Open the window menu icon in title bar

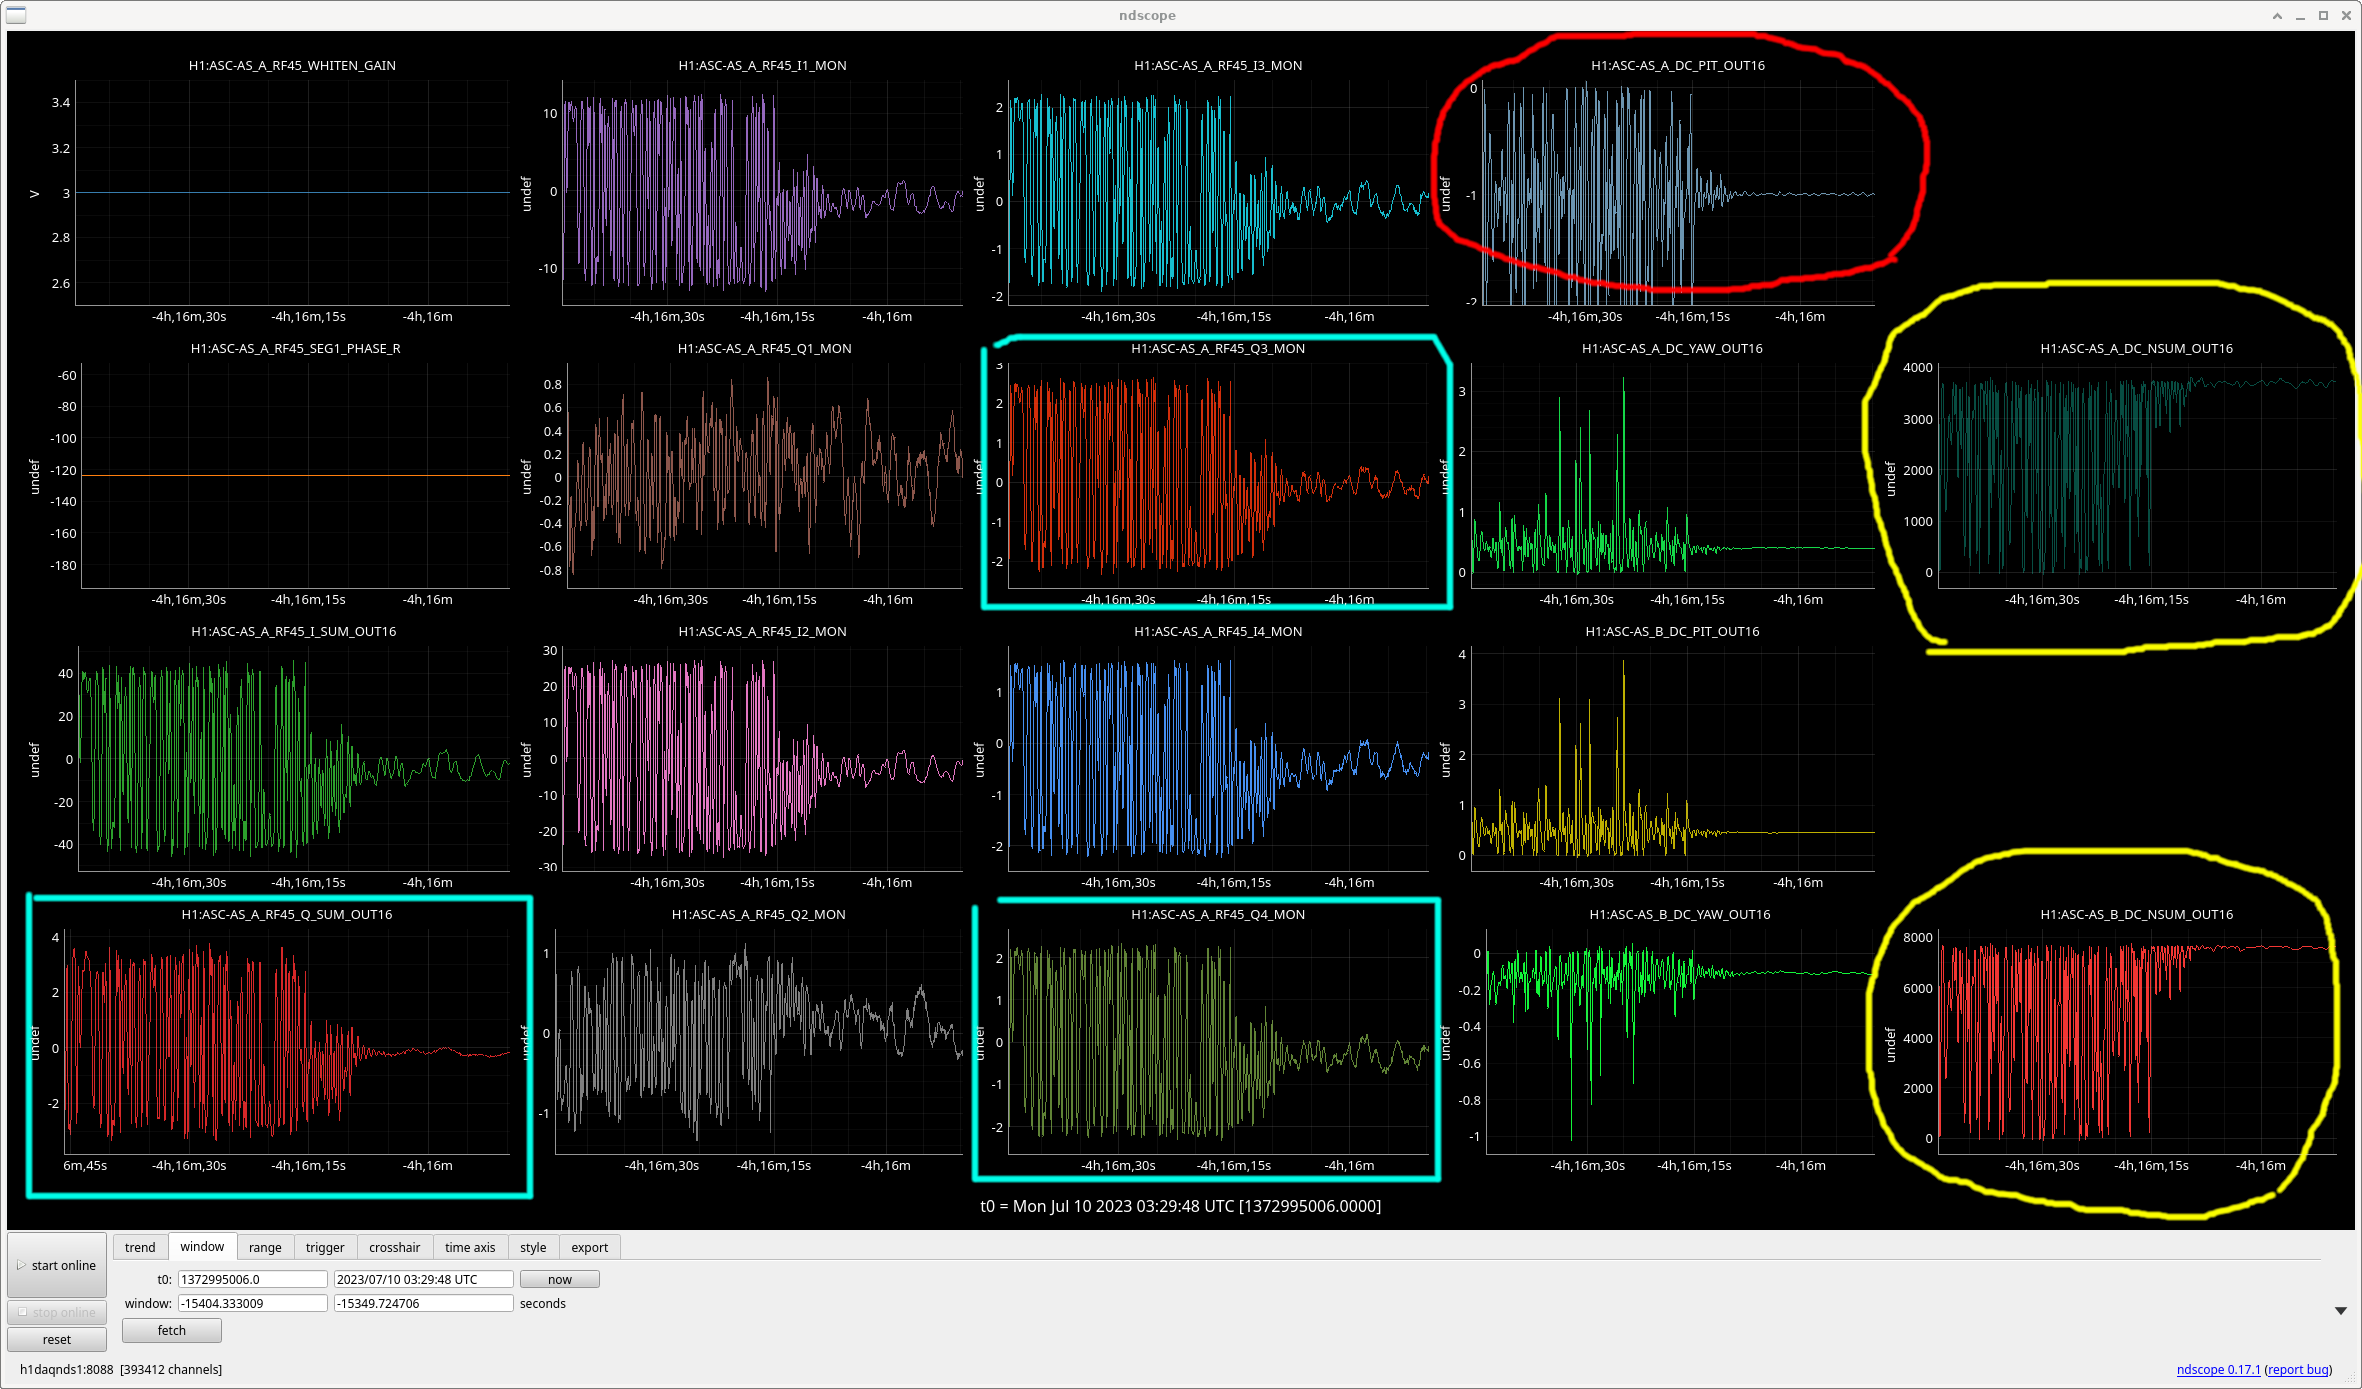click(x=16, y=15)
